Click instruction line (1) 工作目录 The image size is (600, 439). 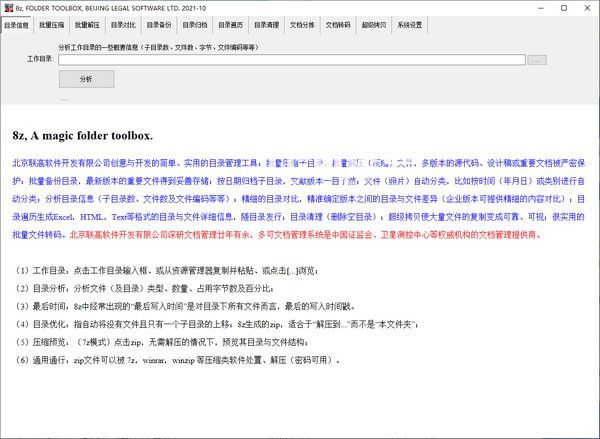tap(166, 271)
